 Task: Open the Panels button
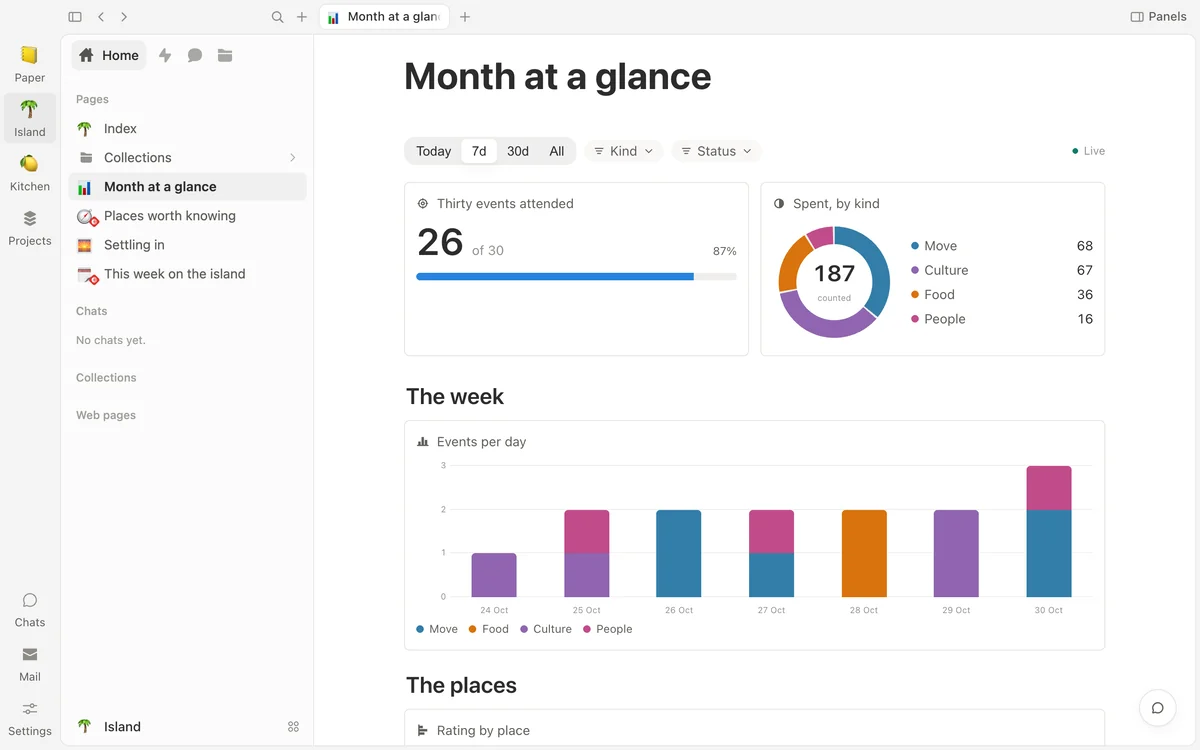(x=1158, y=17)
